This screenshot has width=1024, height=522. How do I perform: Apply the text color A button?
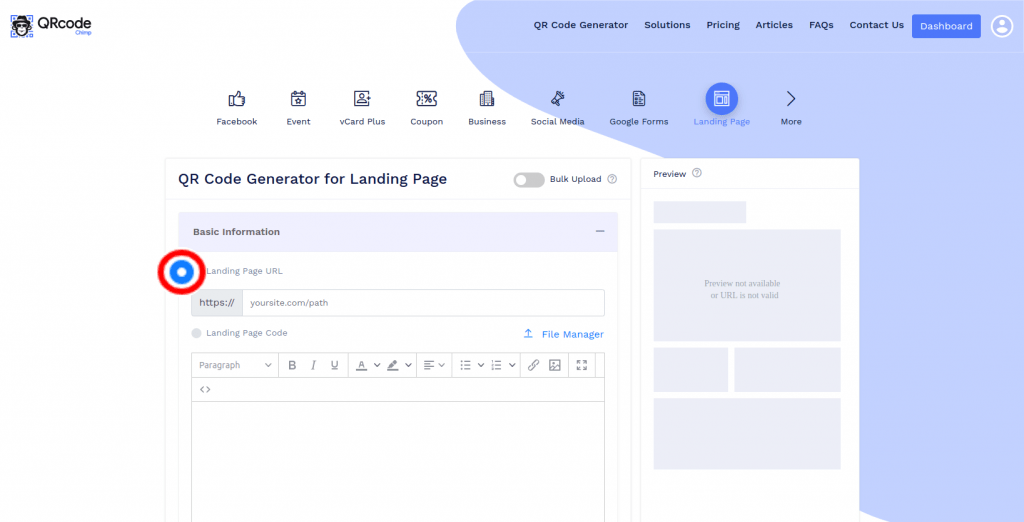(361, 365)
